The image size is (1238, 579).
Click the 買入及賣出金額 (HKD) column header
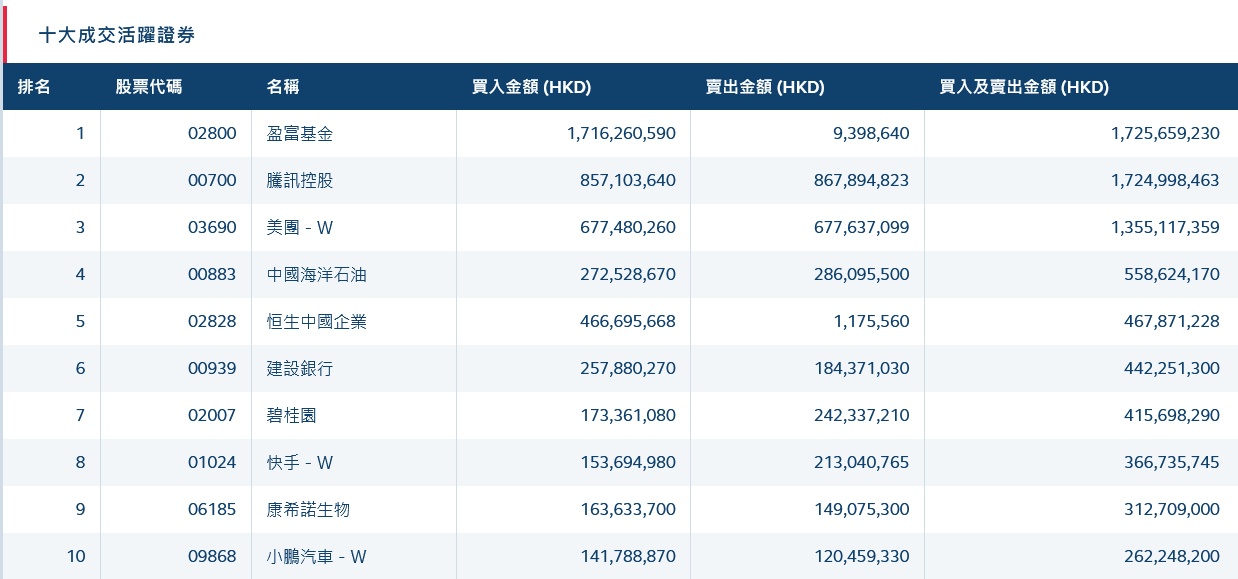tap(1024, 87)
